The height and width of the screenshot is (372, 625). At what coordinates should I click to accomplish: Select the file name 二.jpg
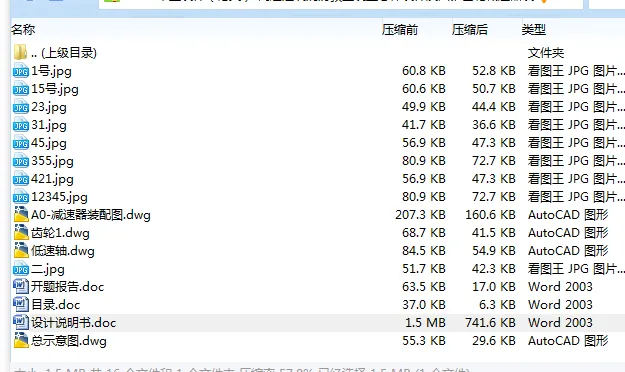[x=48, y=269]
